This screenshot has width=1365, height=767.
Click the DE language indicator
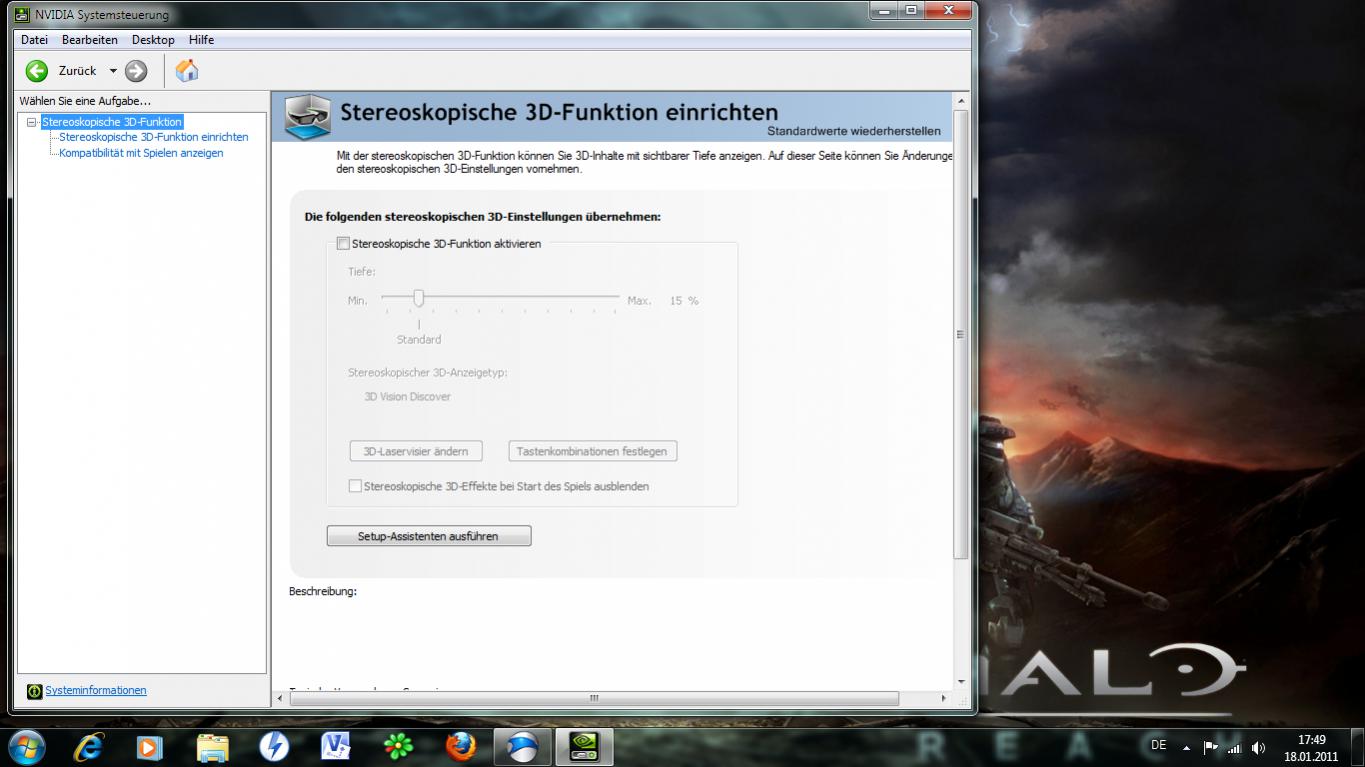point(1159,745)
